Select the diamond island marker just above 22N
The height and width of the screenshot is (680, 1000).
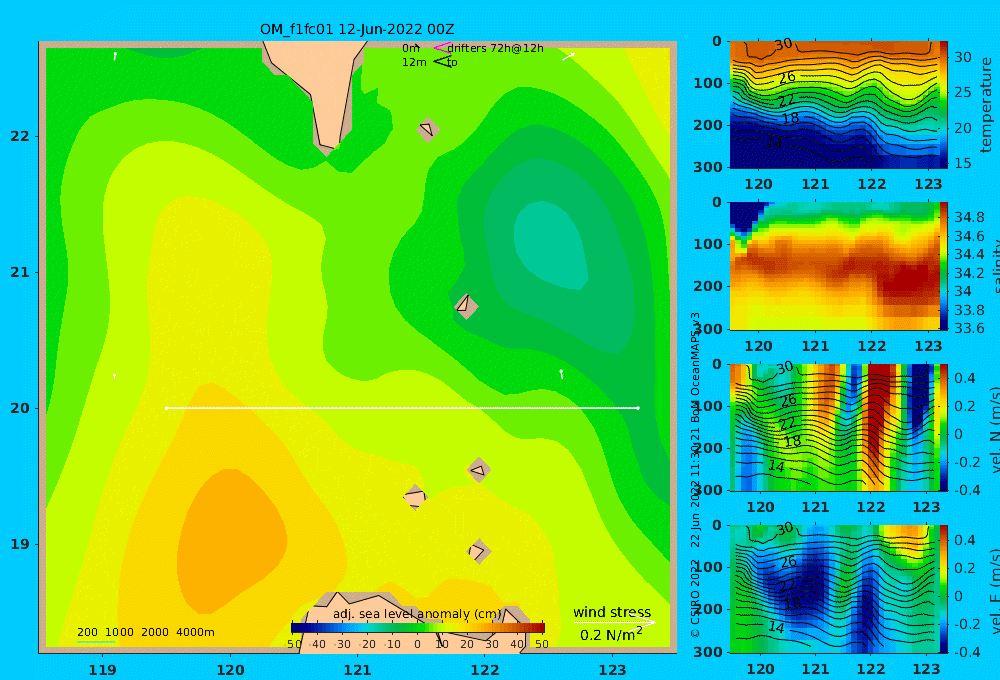tap(428, 129)
